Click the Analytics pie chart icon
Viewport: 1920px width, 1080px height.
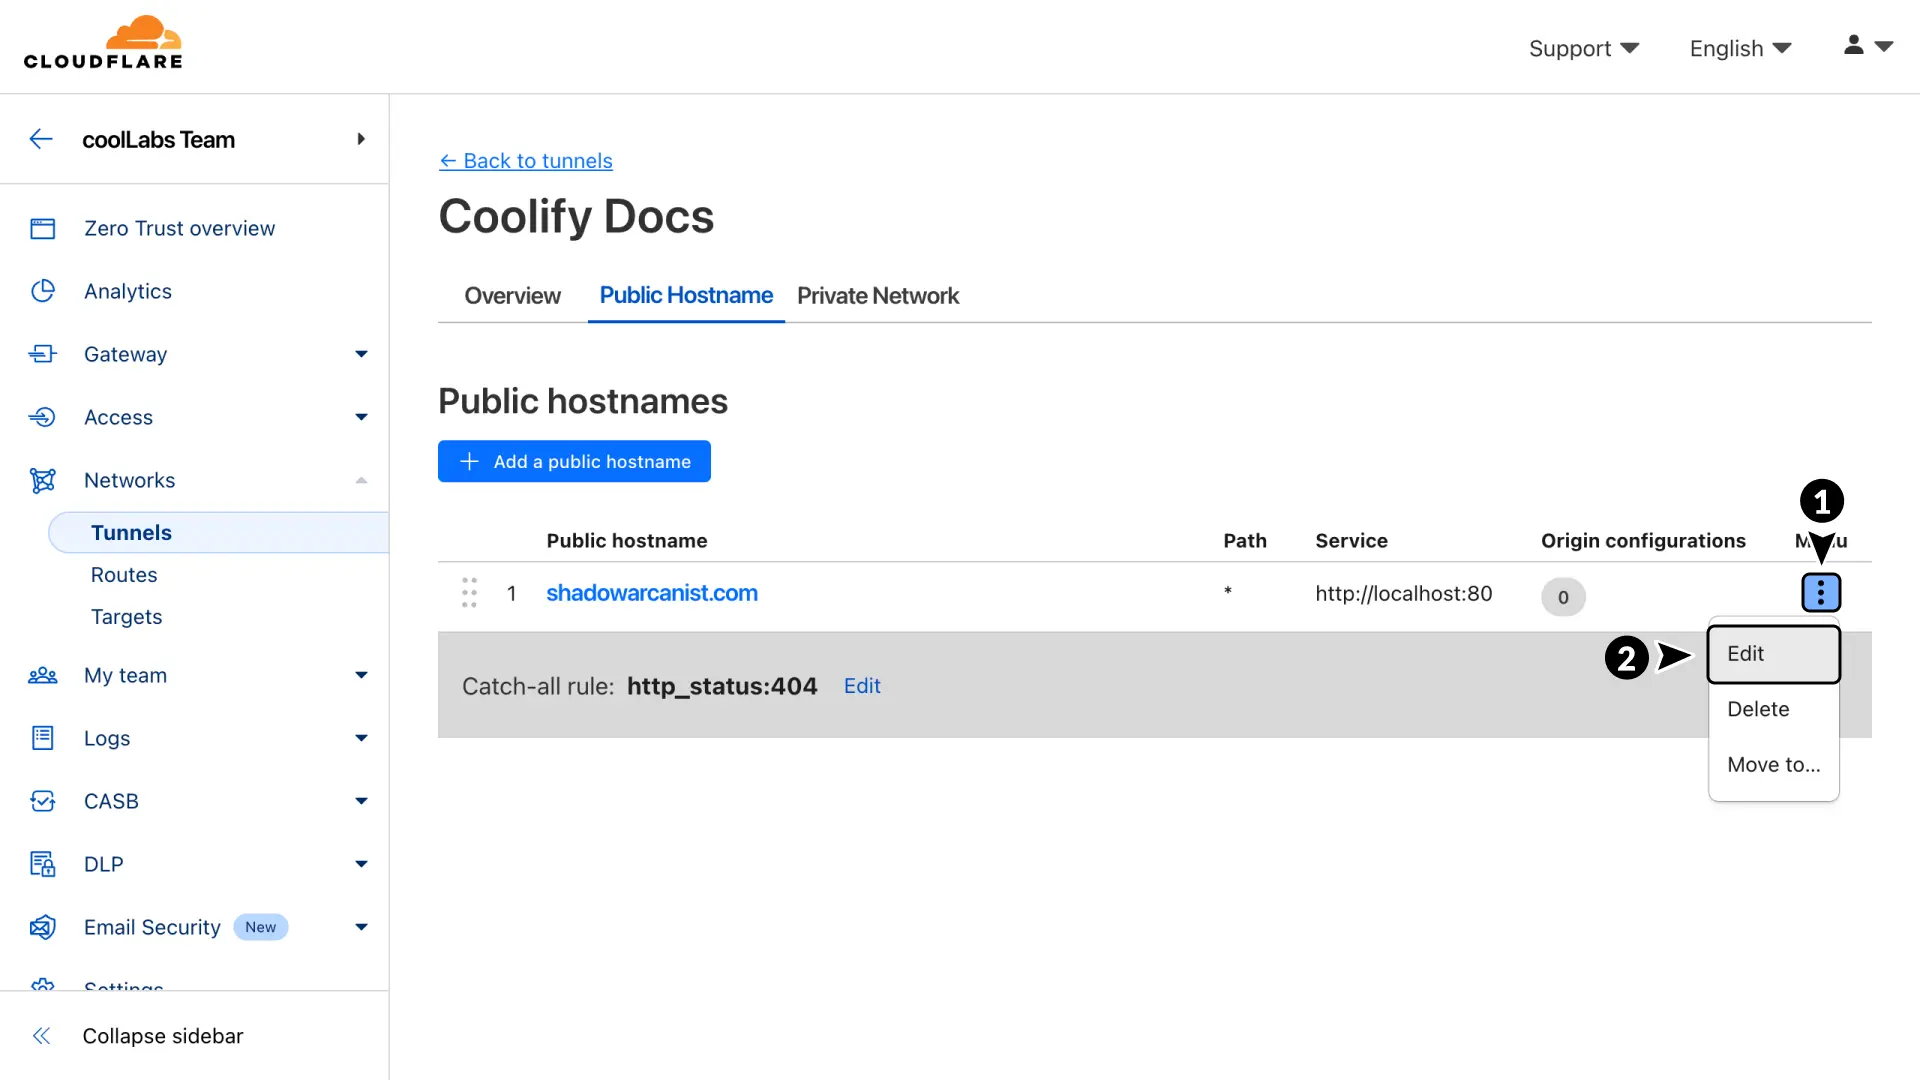[42, 291]
